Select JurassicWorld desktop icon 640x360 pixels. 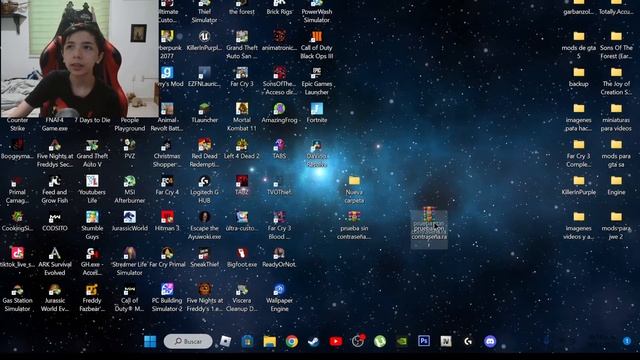click(x=130, y=221)
